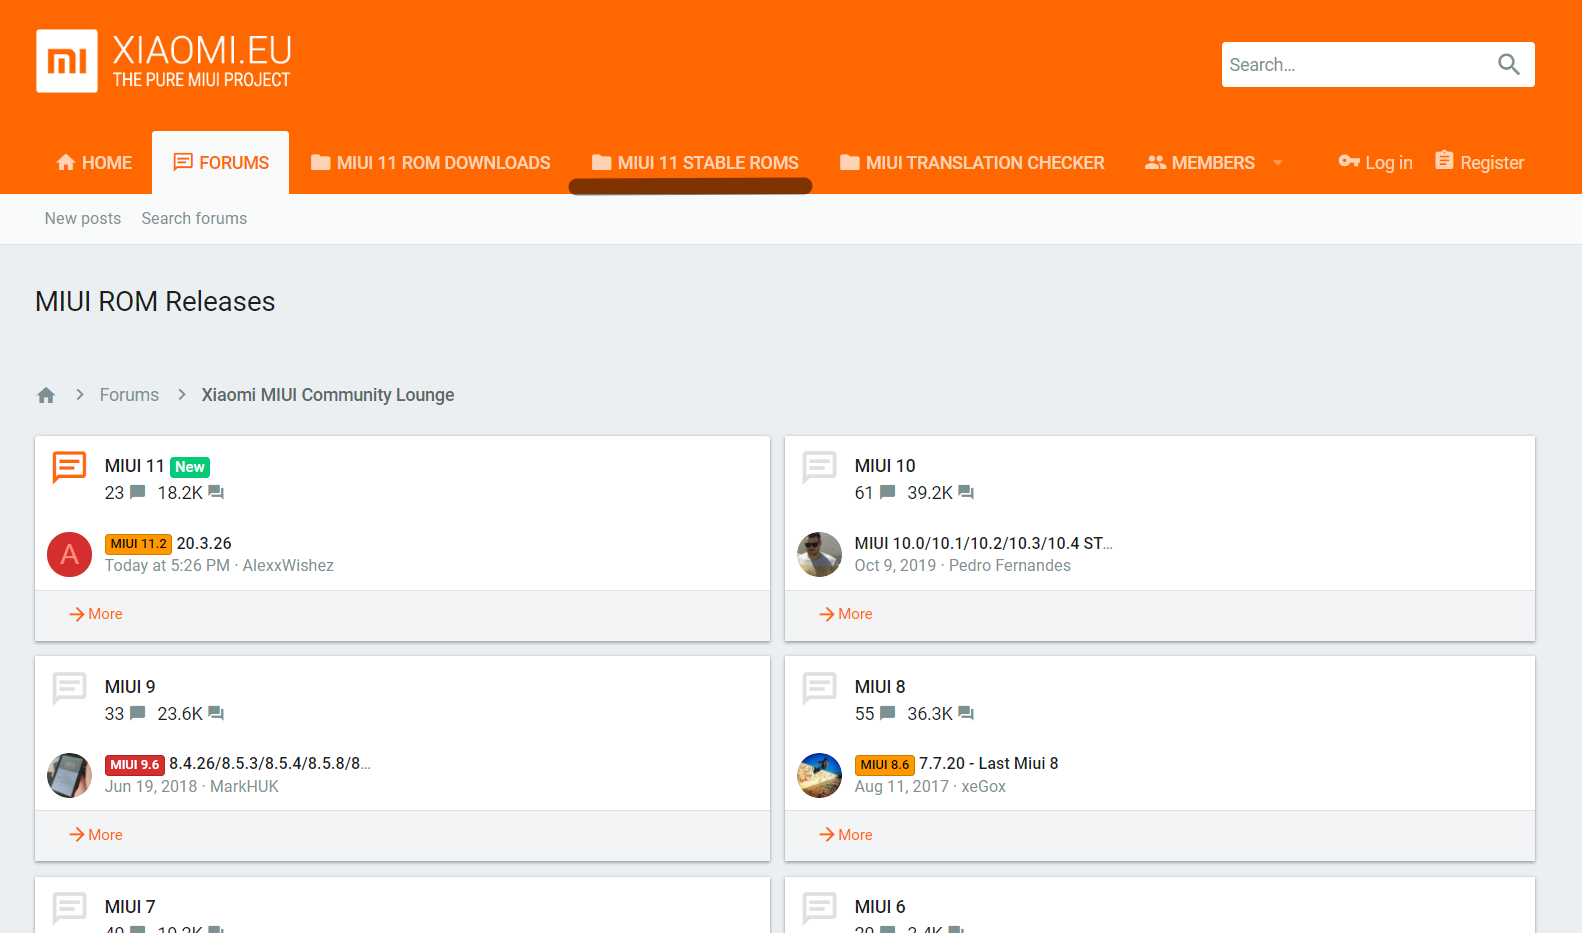Open MIUI 11 Stable ROMs tab
Viewport: 1582px width, 933px height.
coord(695,163)
